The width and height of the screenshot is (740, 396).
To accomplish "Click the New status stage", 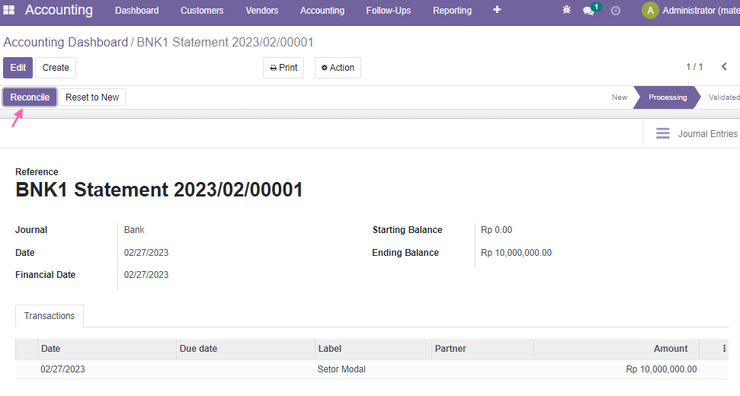I will [619, 97].
